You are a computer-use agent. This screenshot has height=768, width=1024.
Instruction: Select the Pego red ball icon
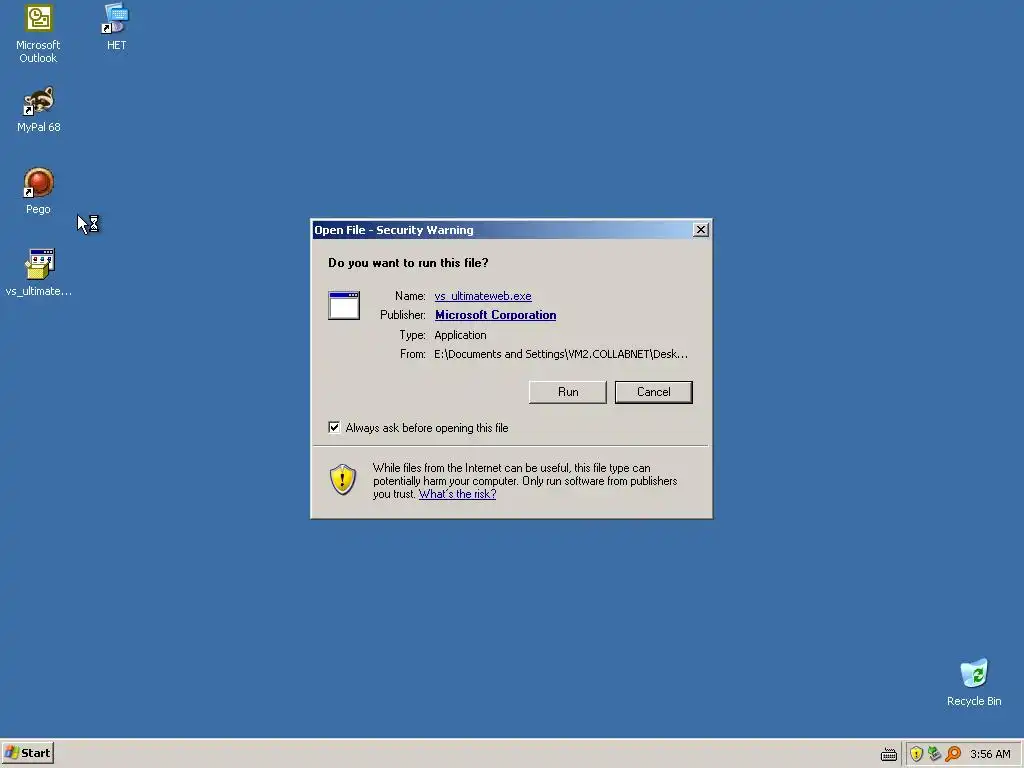[39, 183]
